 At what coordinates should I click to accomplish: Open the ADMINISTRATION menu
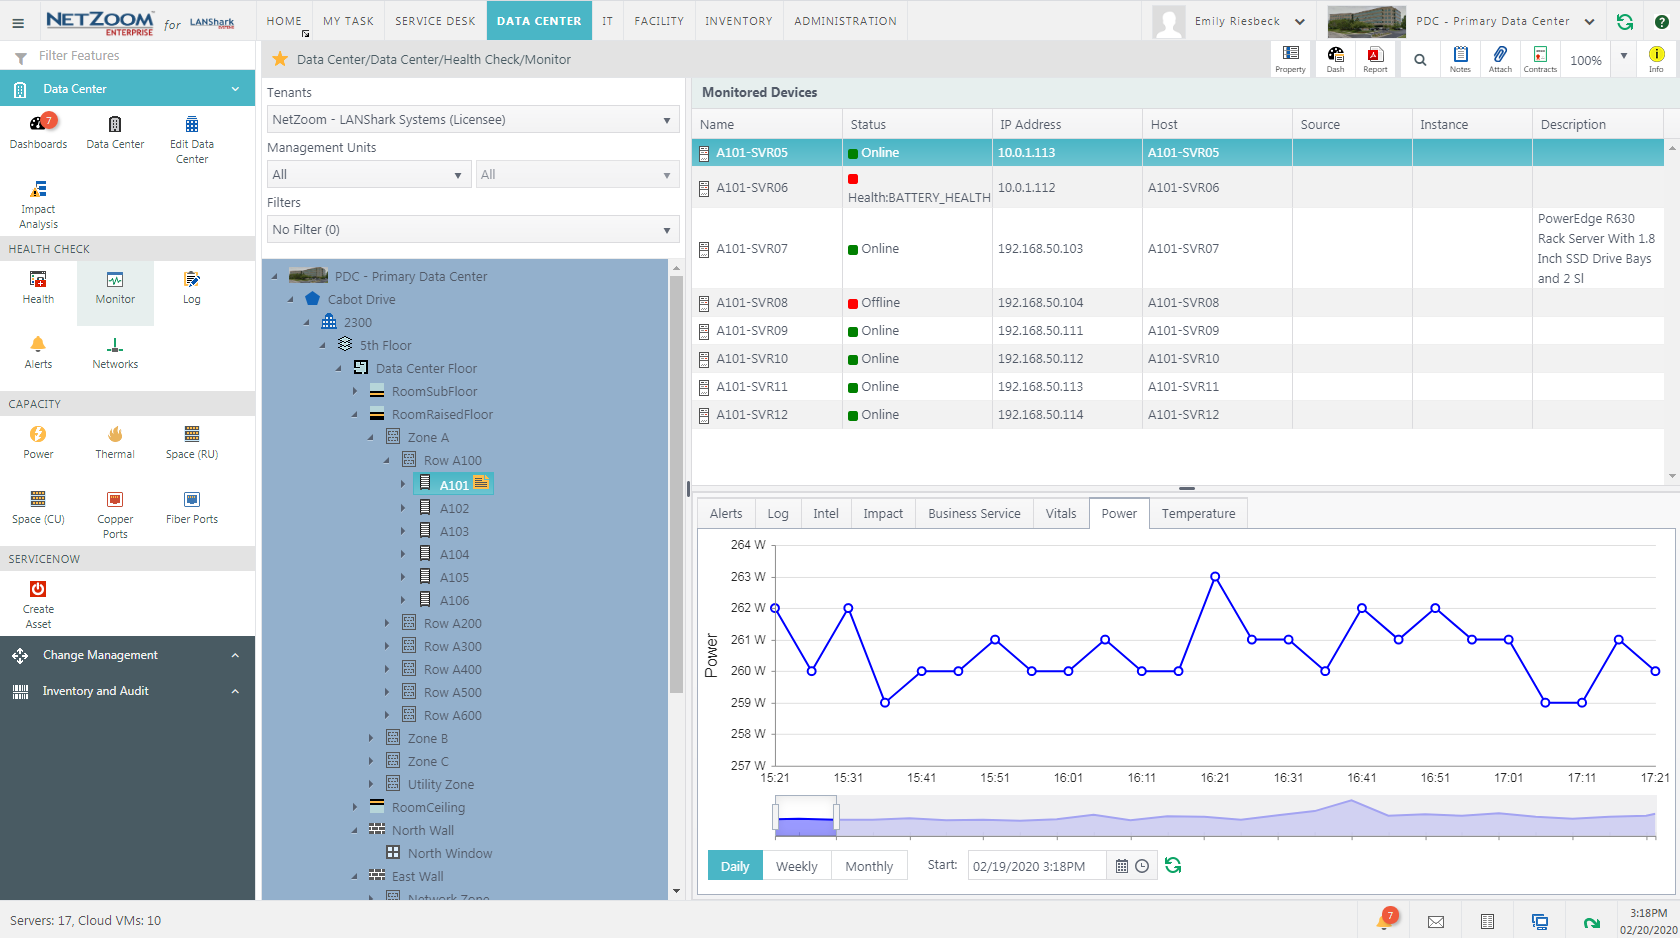pos(845,21)
